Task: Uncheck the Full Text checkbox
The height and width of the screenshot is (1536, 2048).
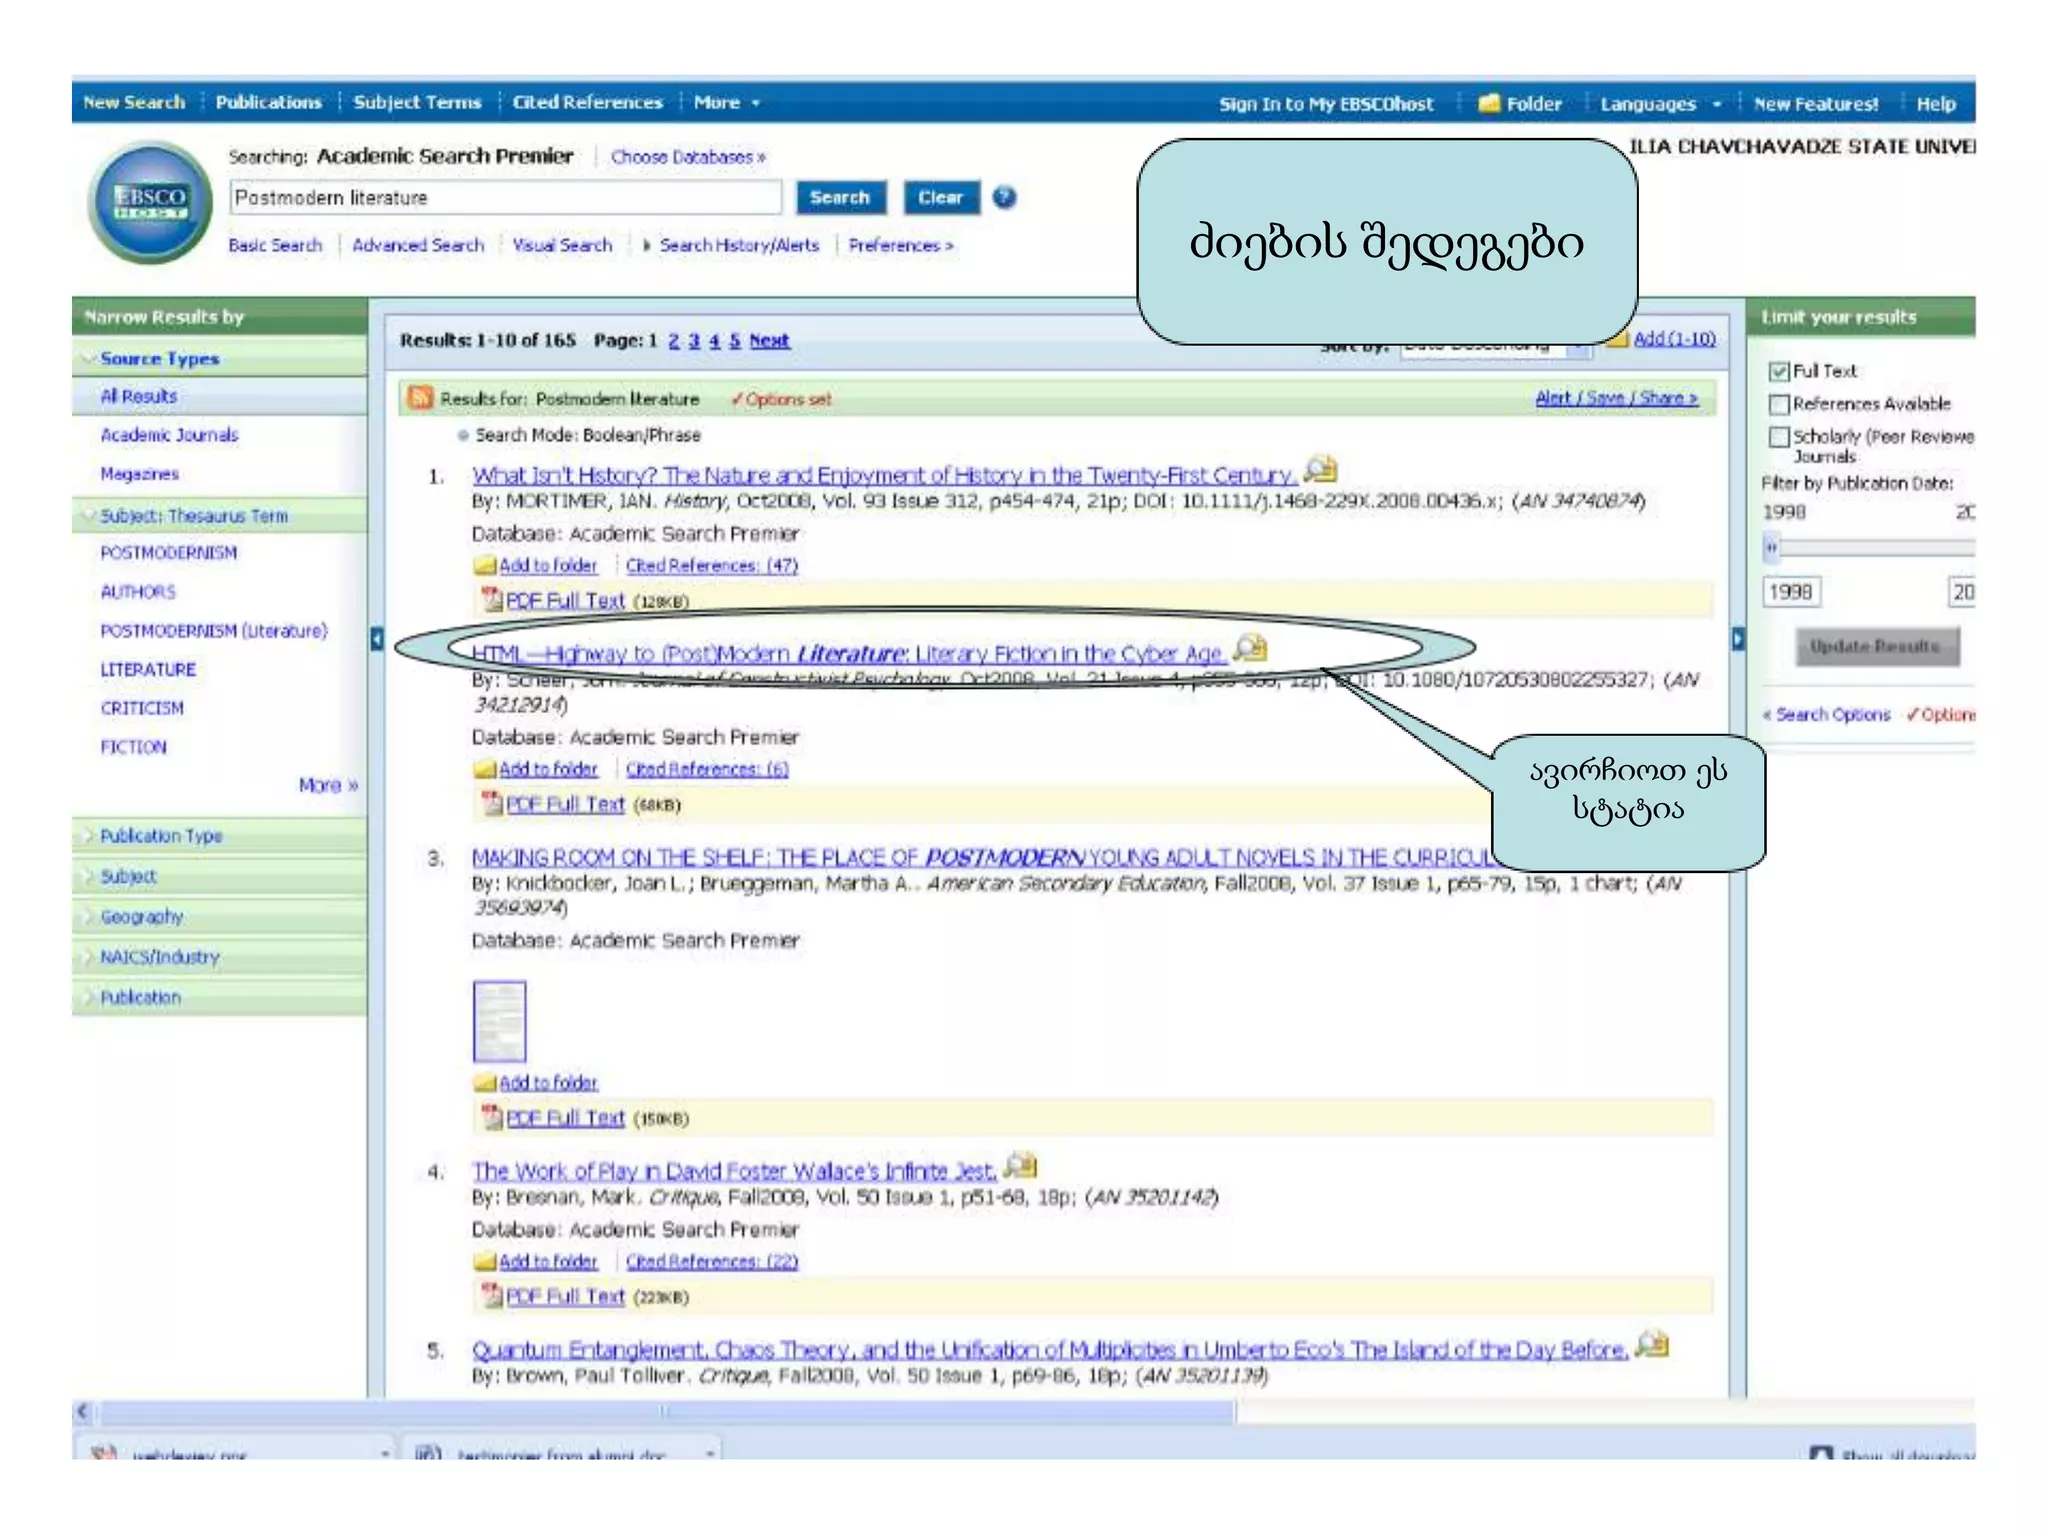Action: coord(1778,372)
